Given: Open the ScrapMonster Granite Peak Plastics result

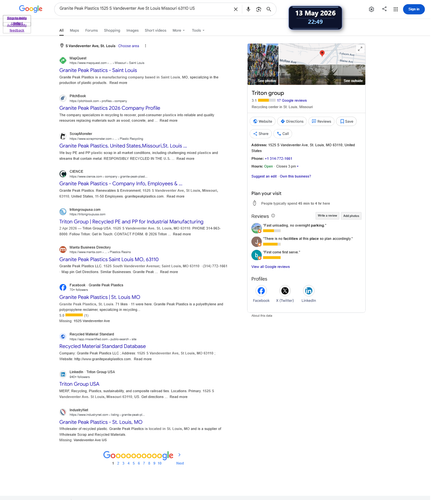Looking at the screenshot, I should point(123,146).
